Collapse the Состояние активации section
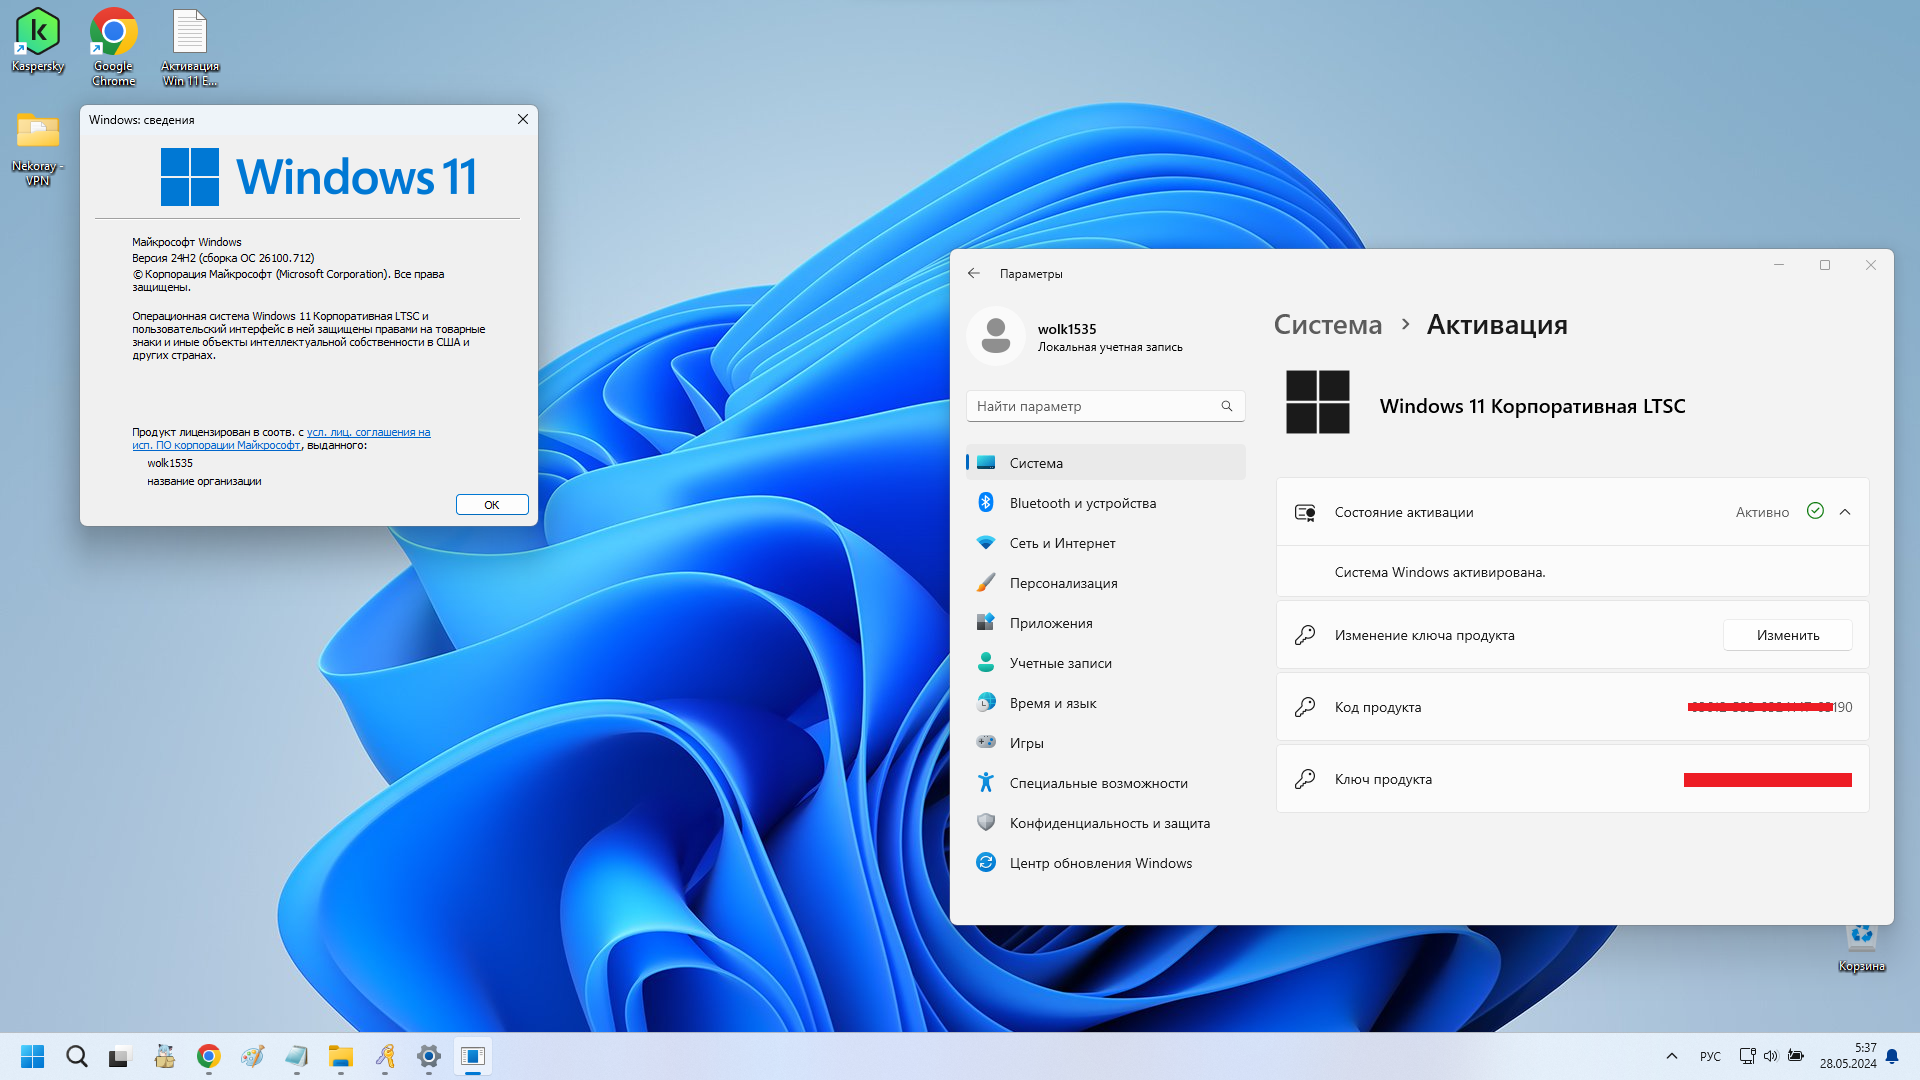Viewport: 1920px width, 1080px height. click(1845, 512)
